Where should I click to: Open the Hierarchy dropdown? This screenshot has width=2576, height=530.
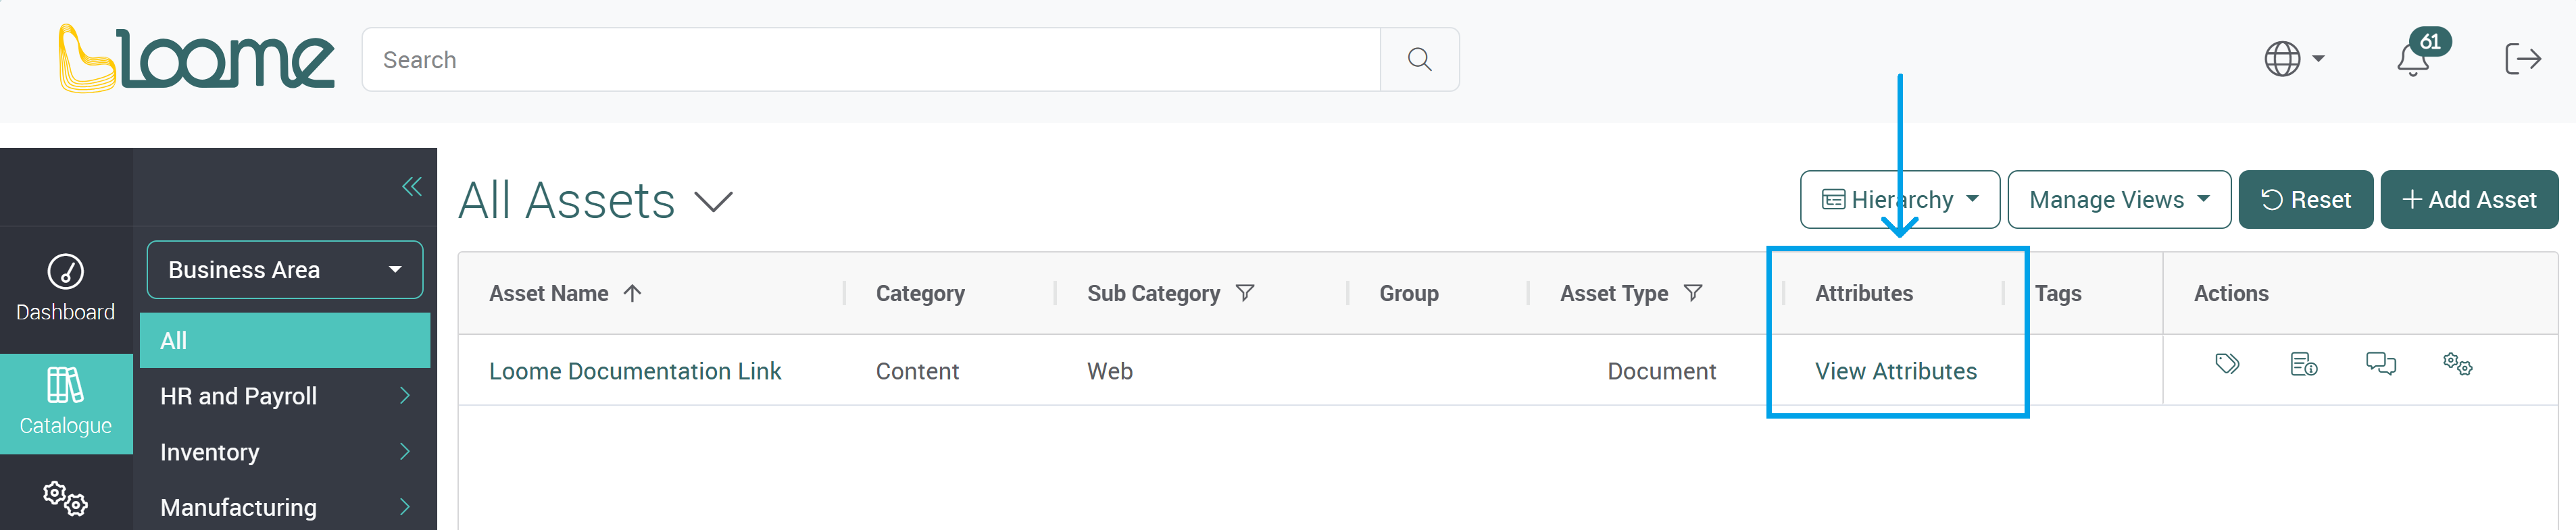1899,200
